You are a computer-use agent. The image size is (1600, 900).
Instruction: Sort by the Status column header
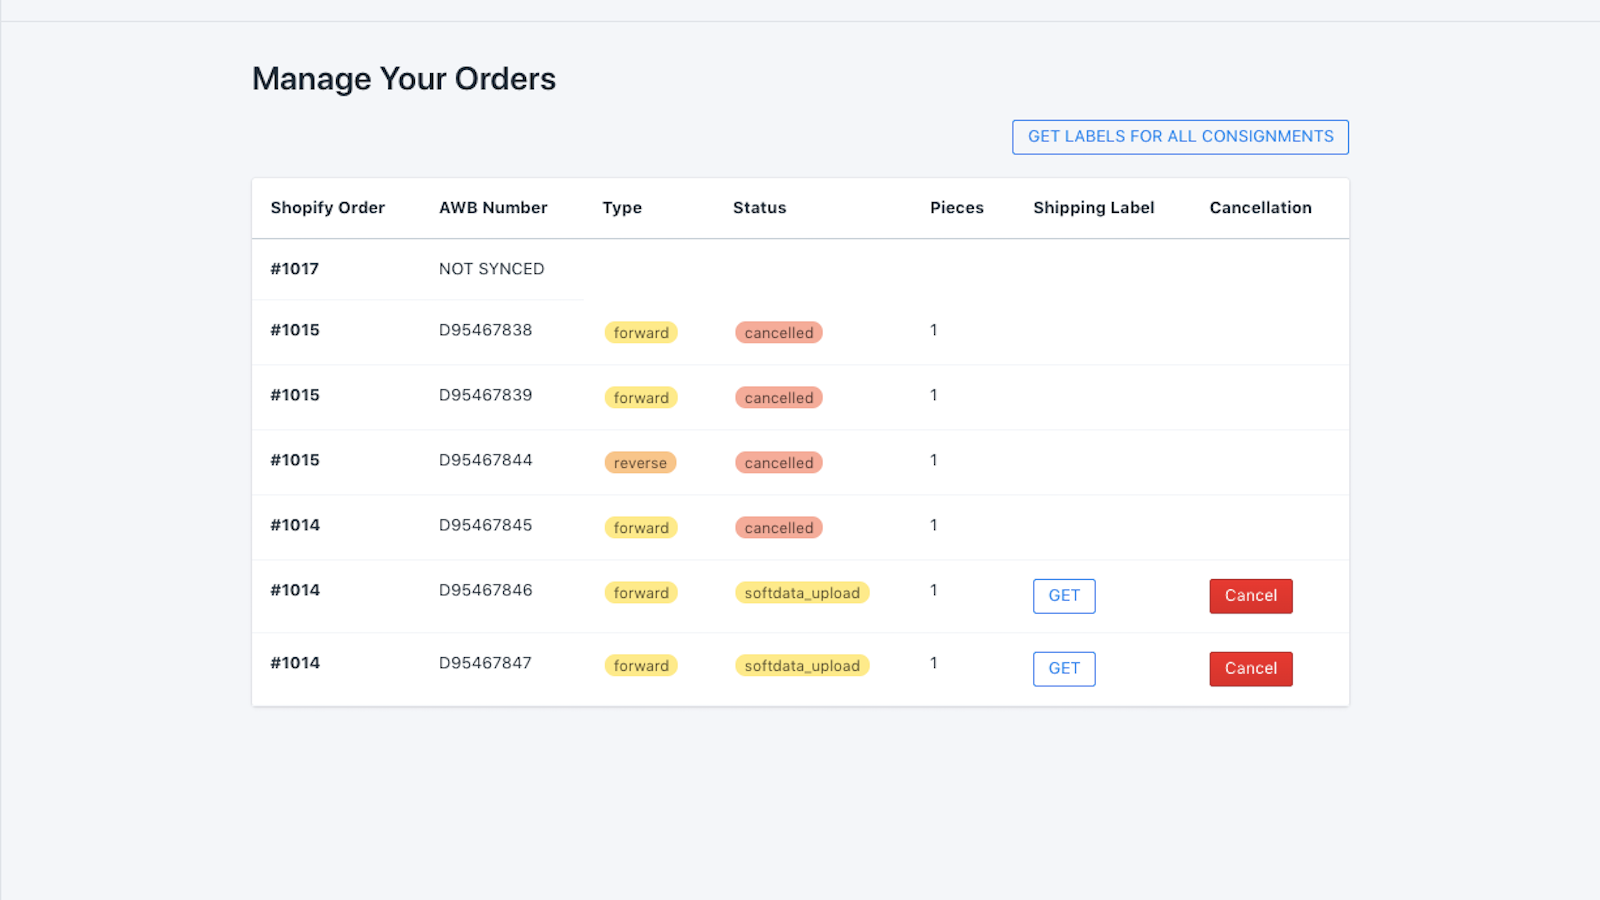tap(759, 208)
